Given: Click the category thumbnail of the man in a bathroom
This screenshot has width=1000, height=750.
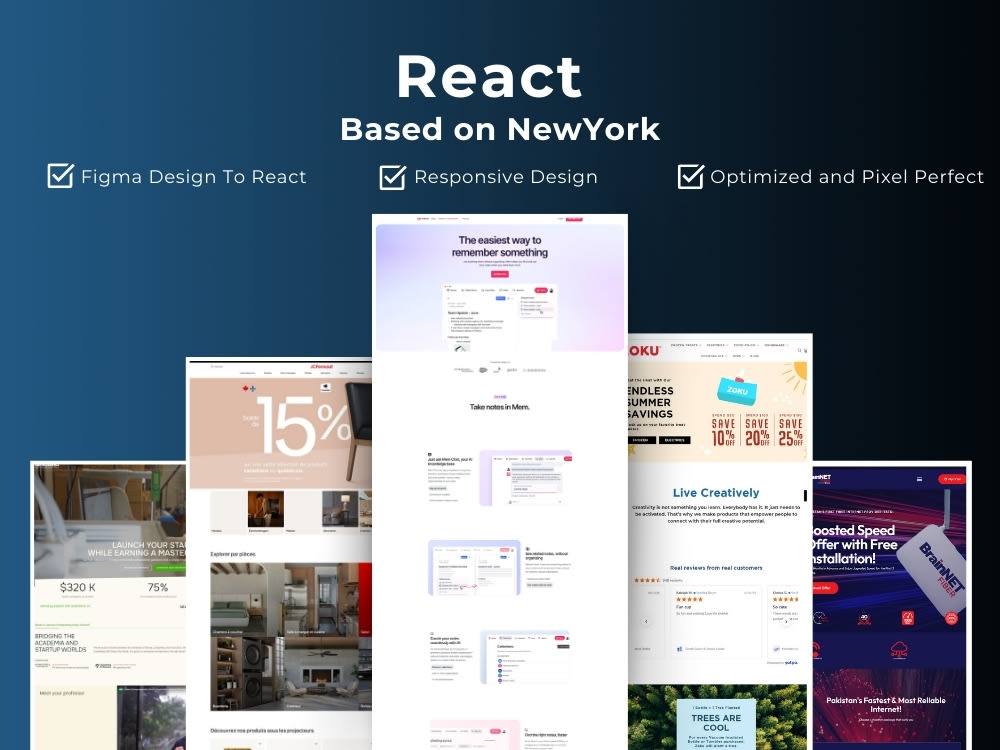Looking at the screenshot, I should pos(265,509).
